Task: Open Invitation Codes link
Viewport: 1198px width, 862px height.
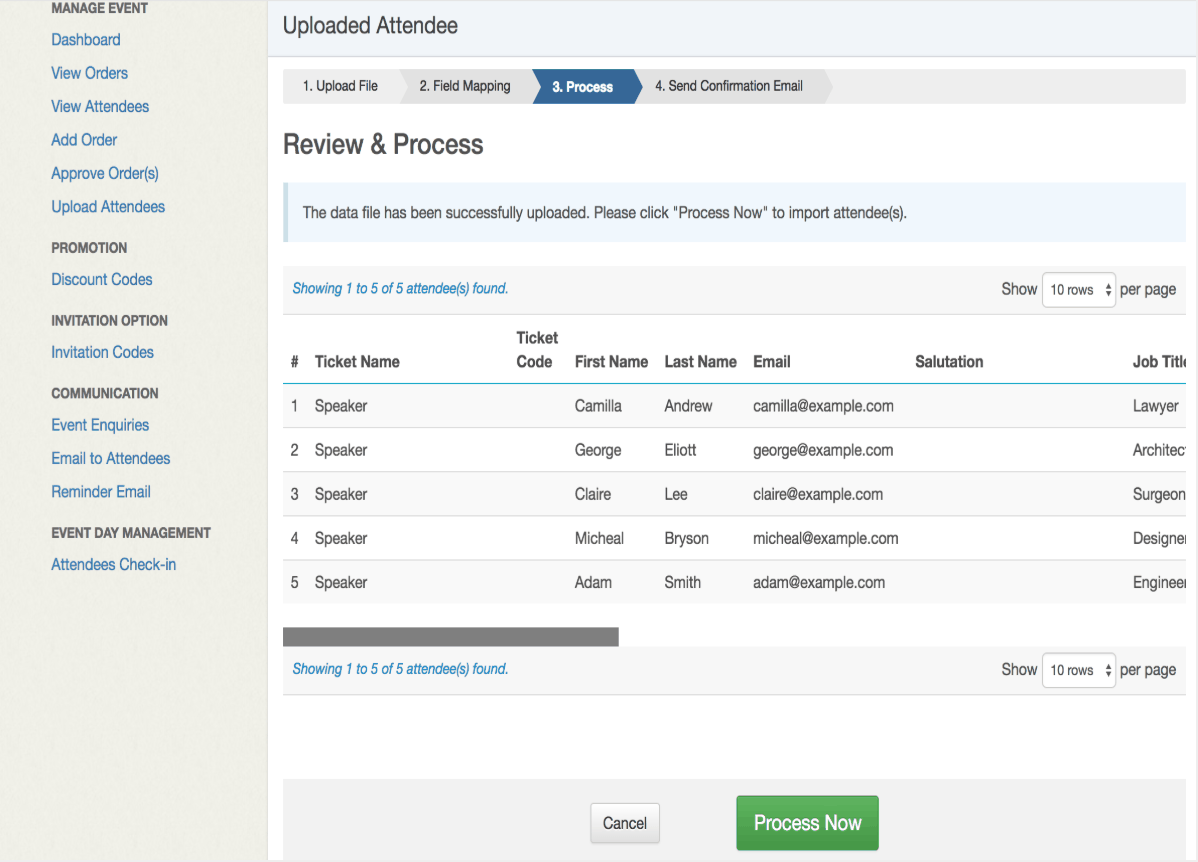Action: click(x=102, y=352)
